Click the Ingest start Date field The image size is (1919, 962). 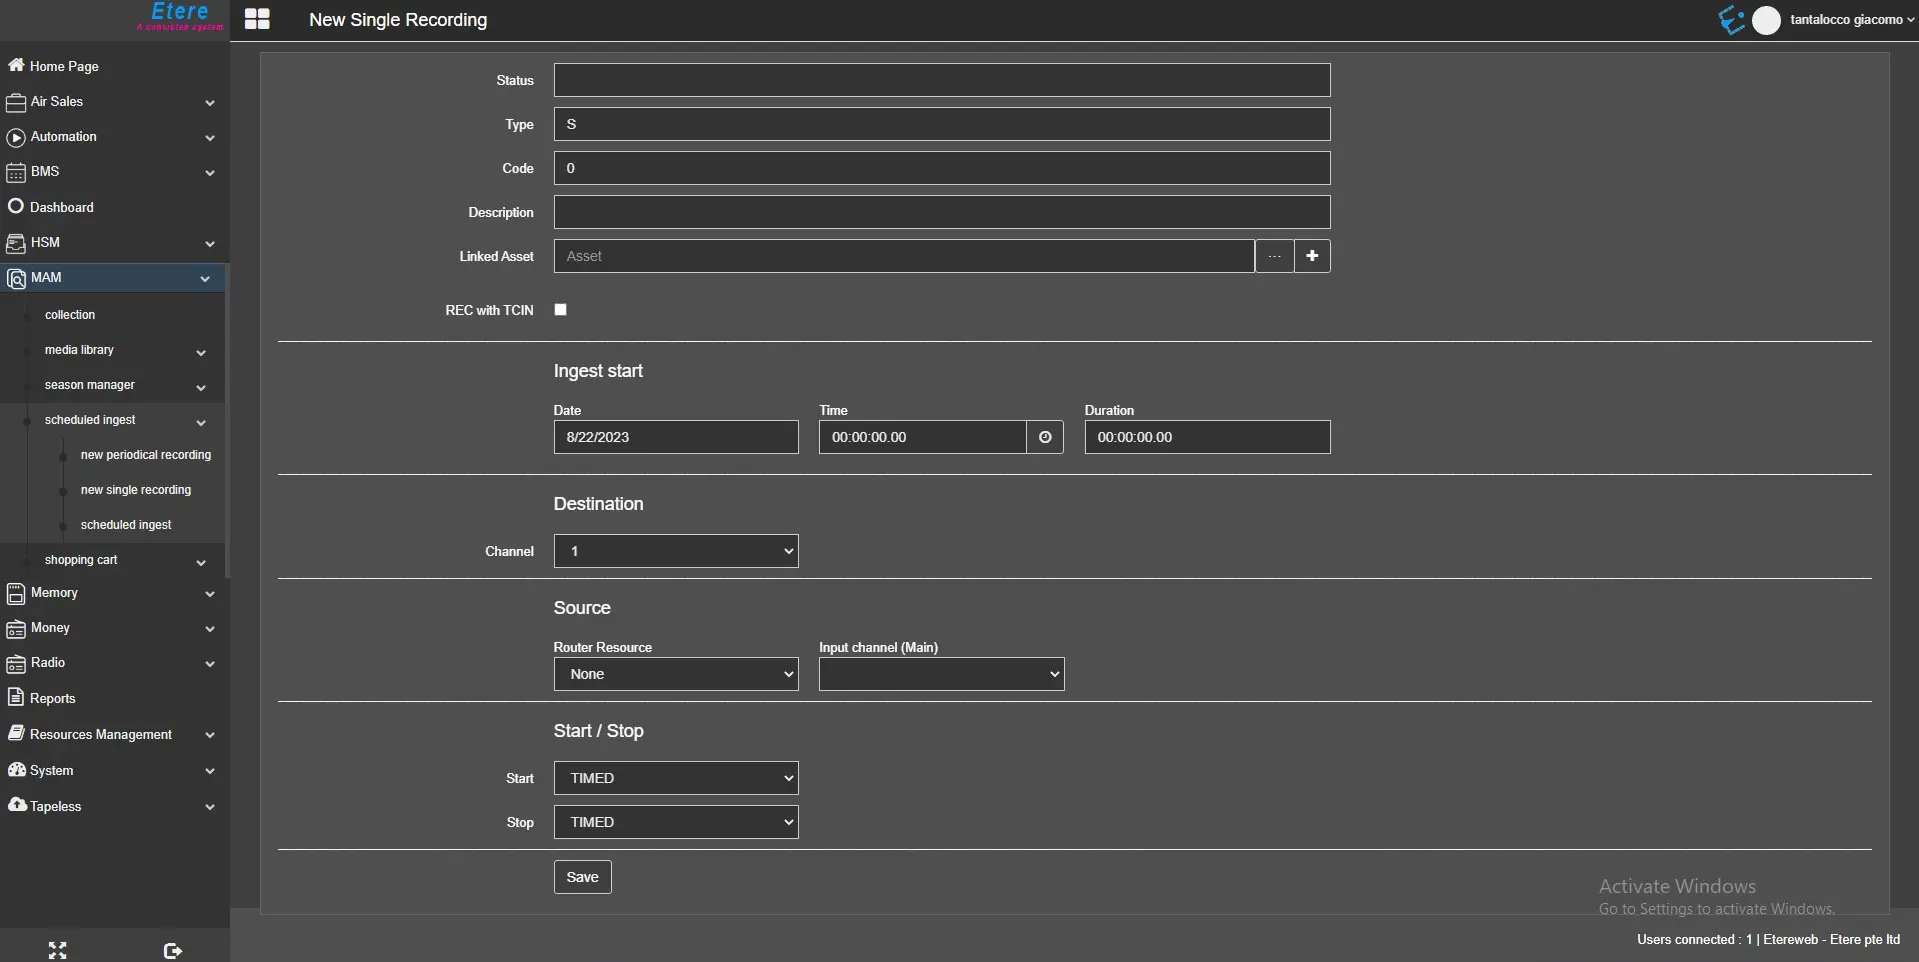pos(676,437)
